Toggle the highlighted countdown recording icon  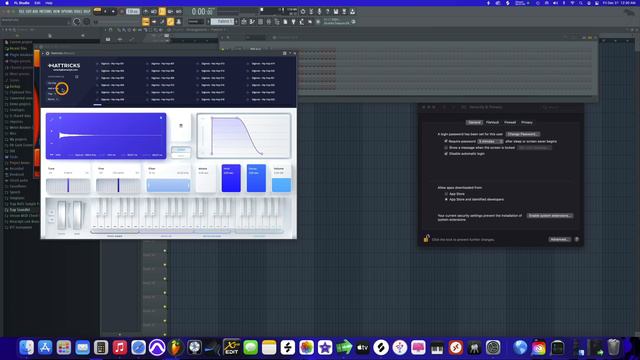pos(162,11)
